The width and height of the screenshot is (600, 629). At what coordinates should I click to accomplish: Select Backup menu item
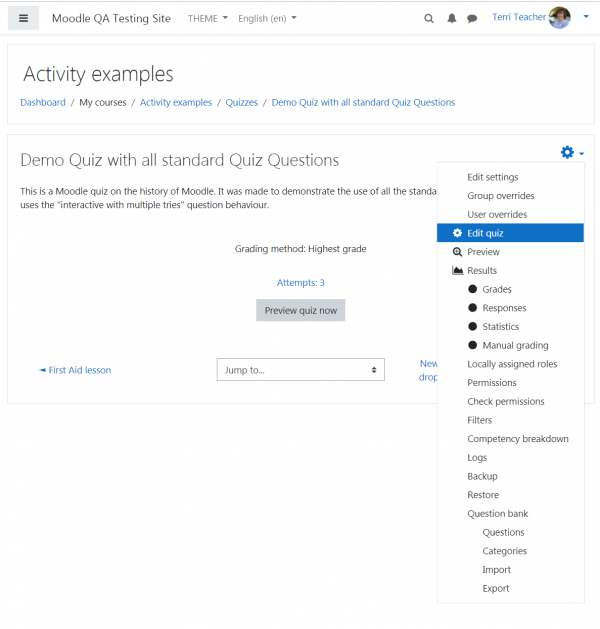pyautogui.click(x=482, y=476)
